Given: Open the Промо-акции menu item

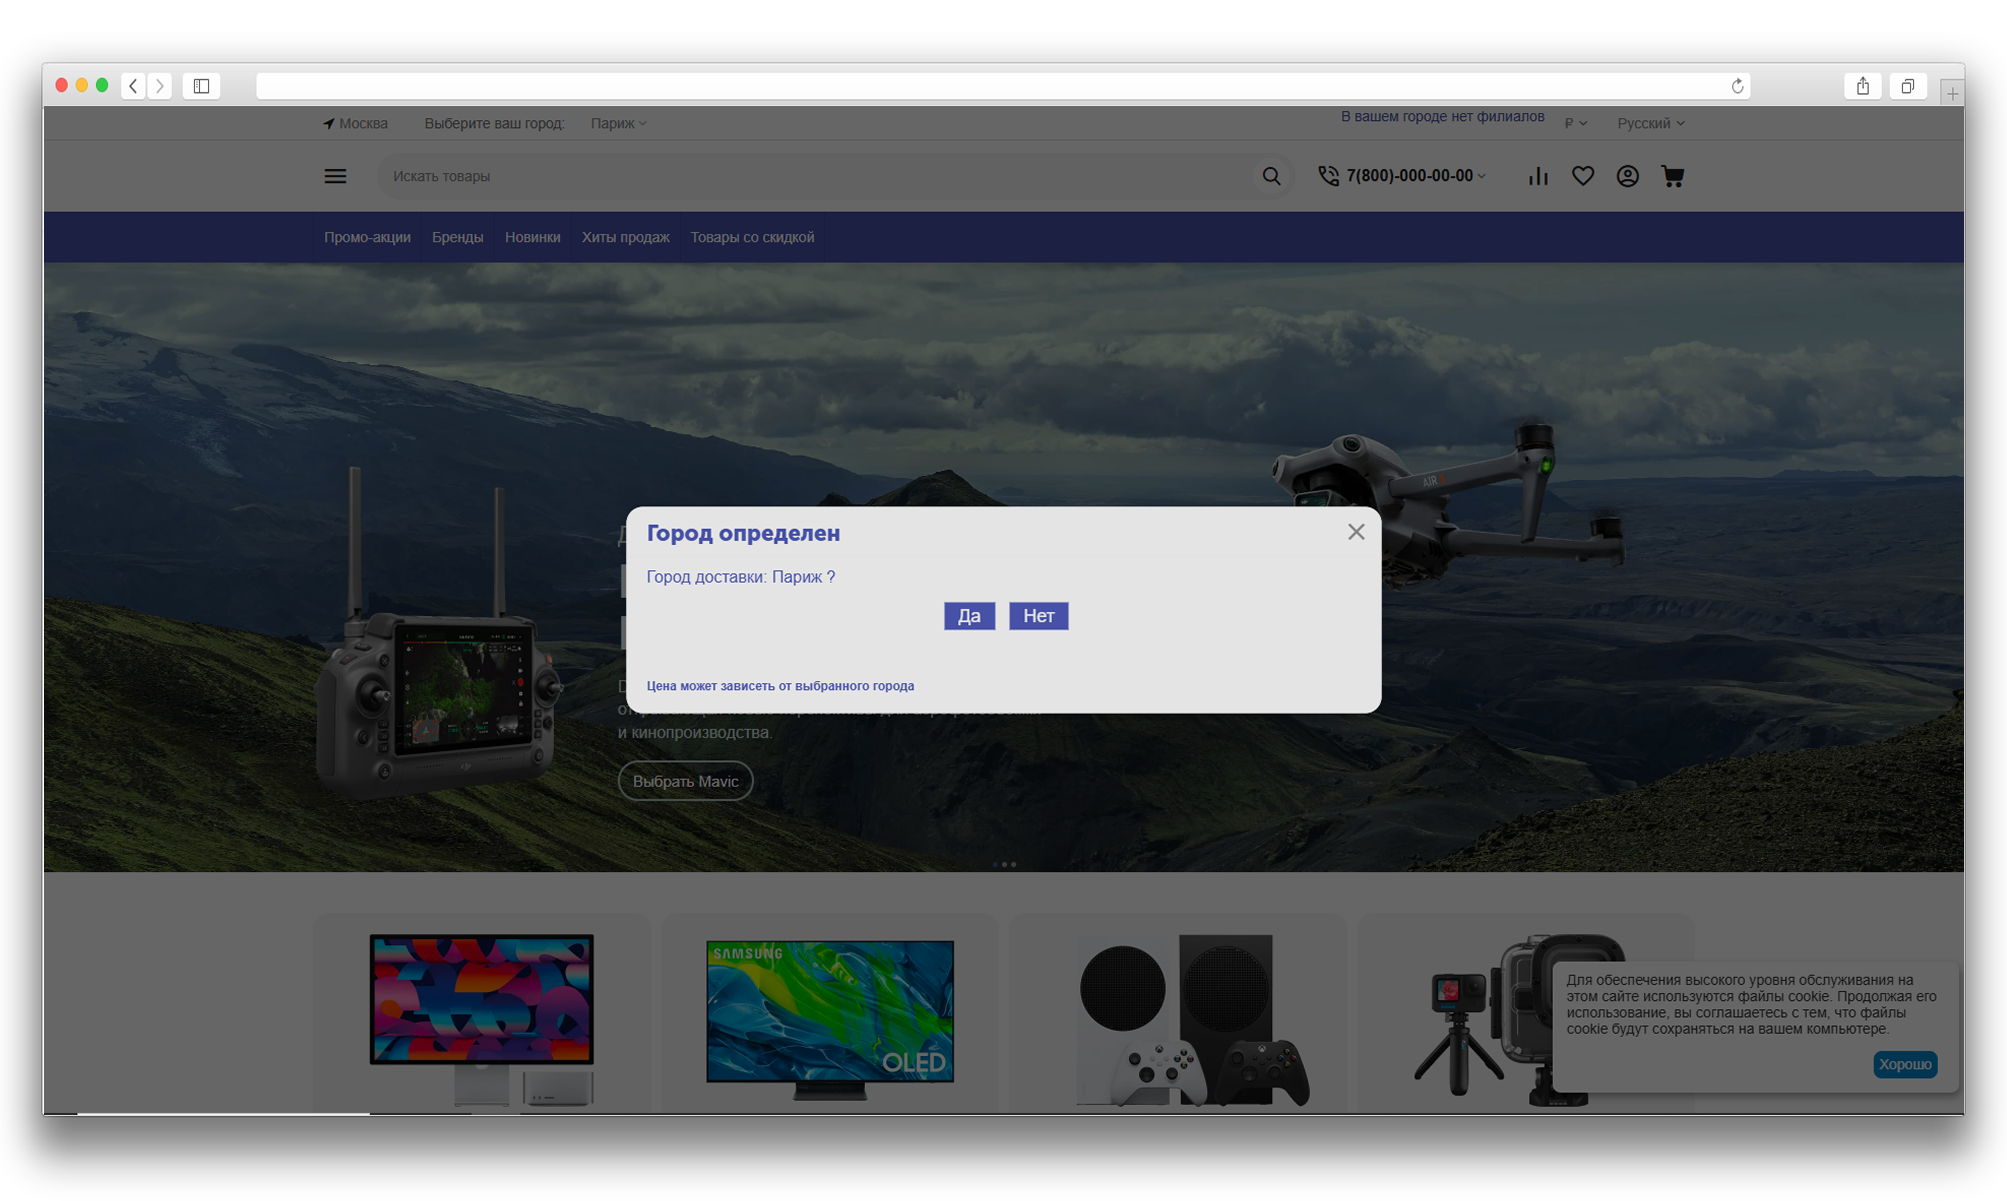Looking at the screenshot, I should 367,237.
